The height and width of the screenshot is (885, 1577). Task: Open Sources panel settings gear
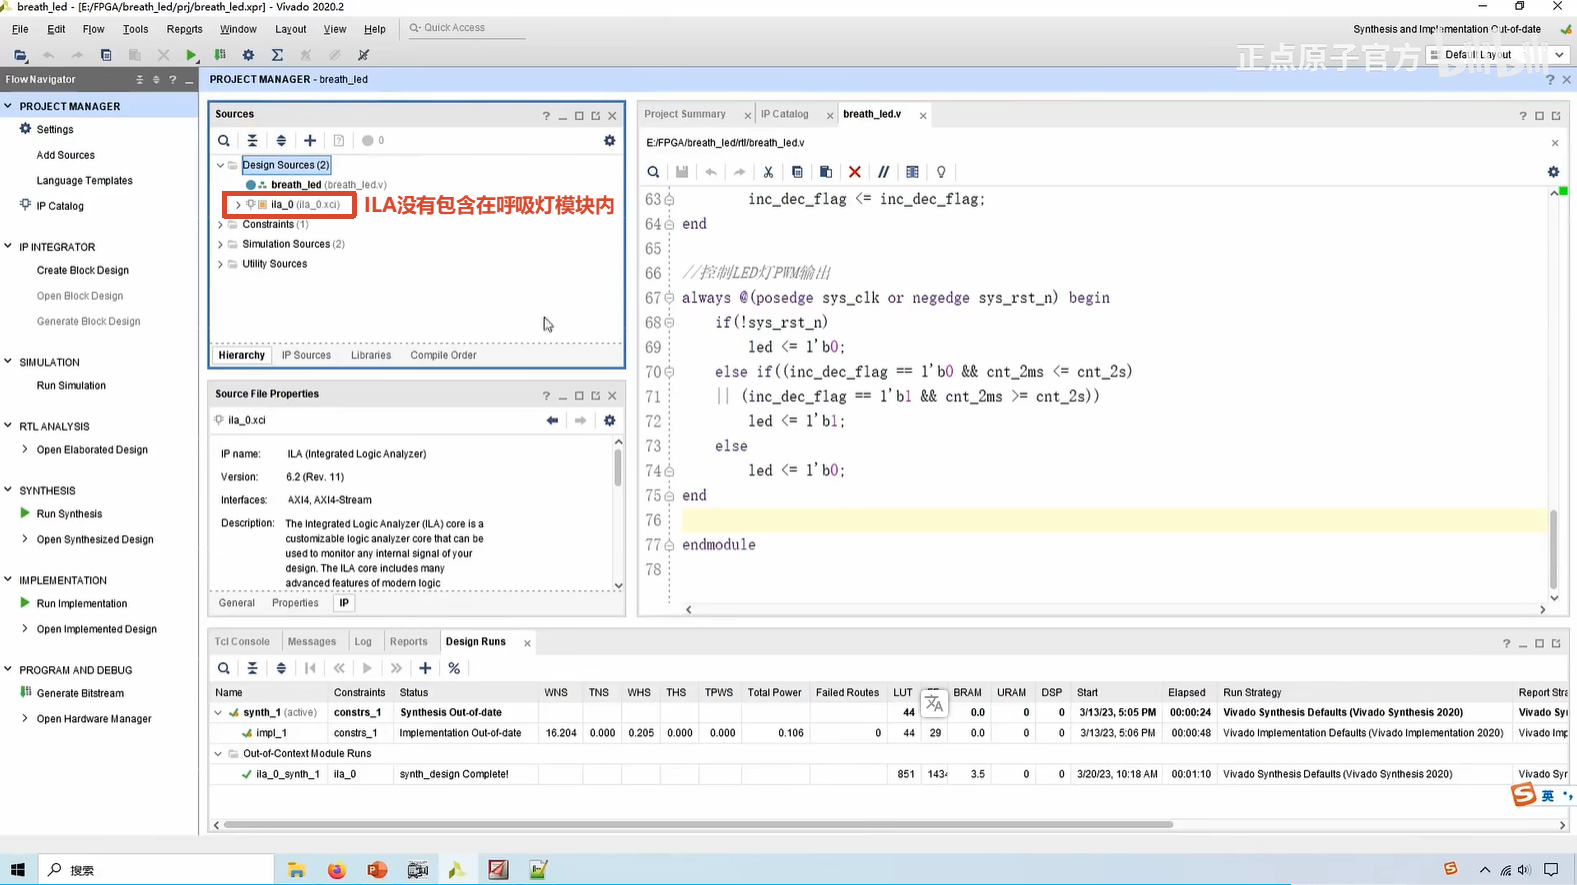tap(609, 141)
